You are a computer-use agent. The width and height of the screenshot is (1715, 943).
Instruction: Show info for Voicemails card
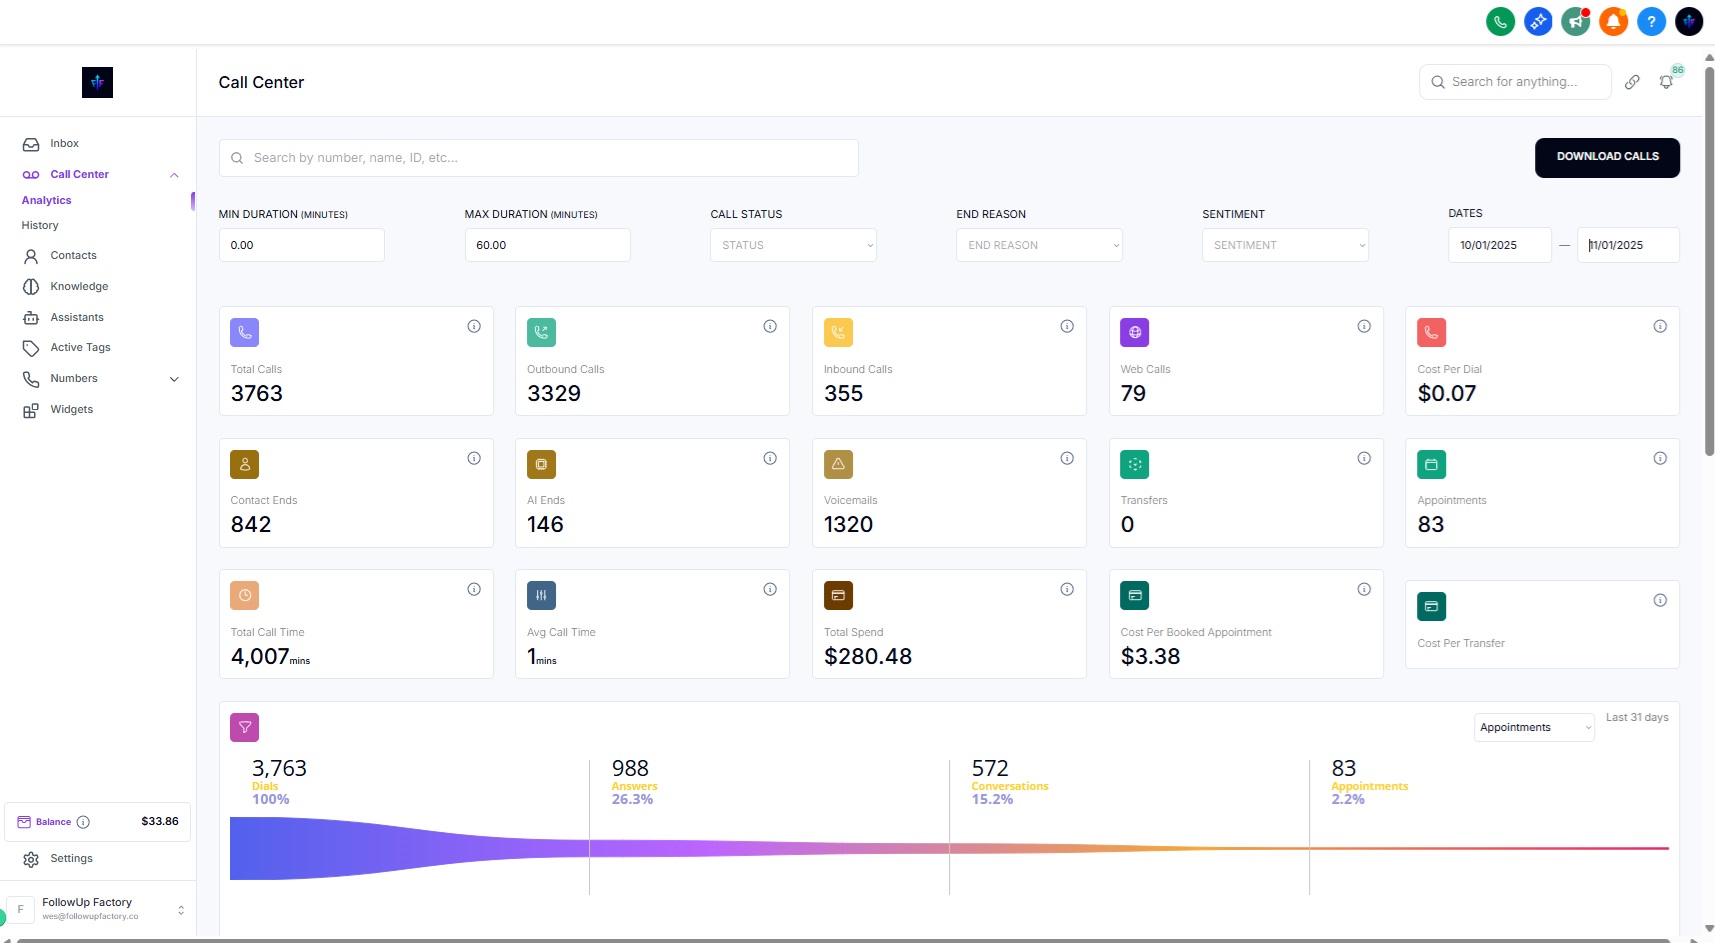[x=1067, y=458]
